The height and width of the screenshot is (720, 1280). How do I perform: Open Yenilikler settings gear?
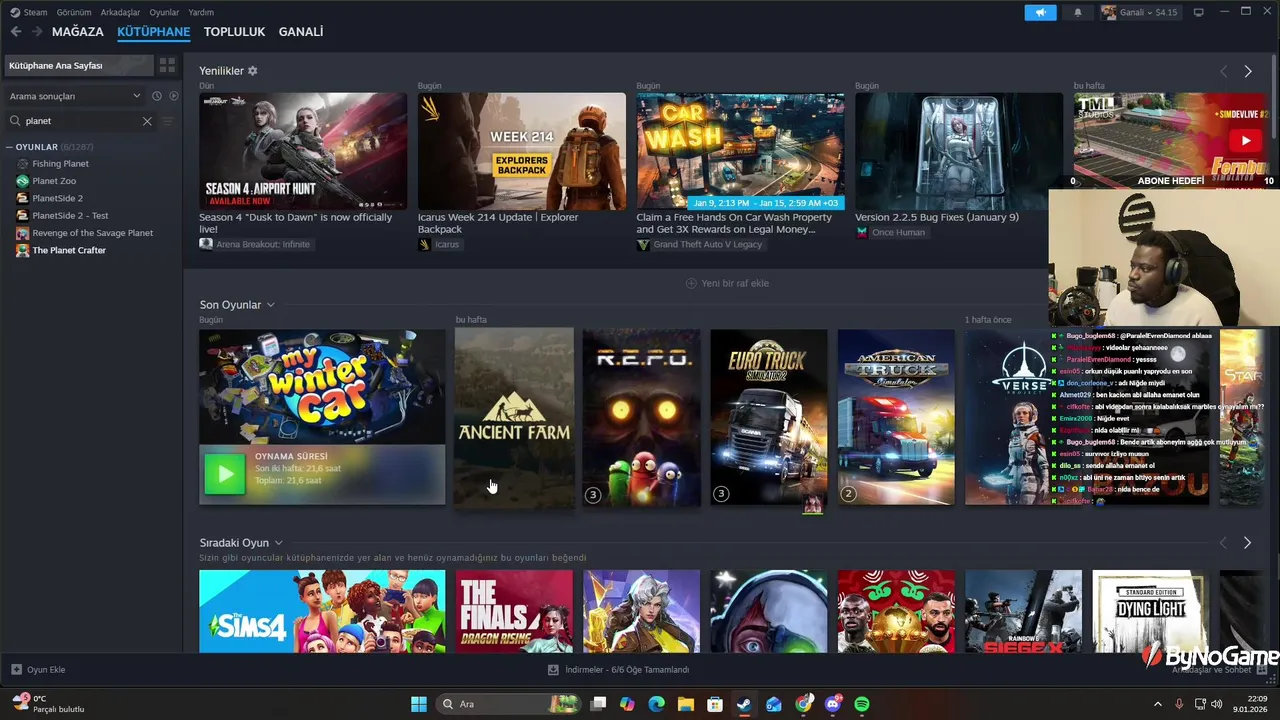tap(253, 71)
